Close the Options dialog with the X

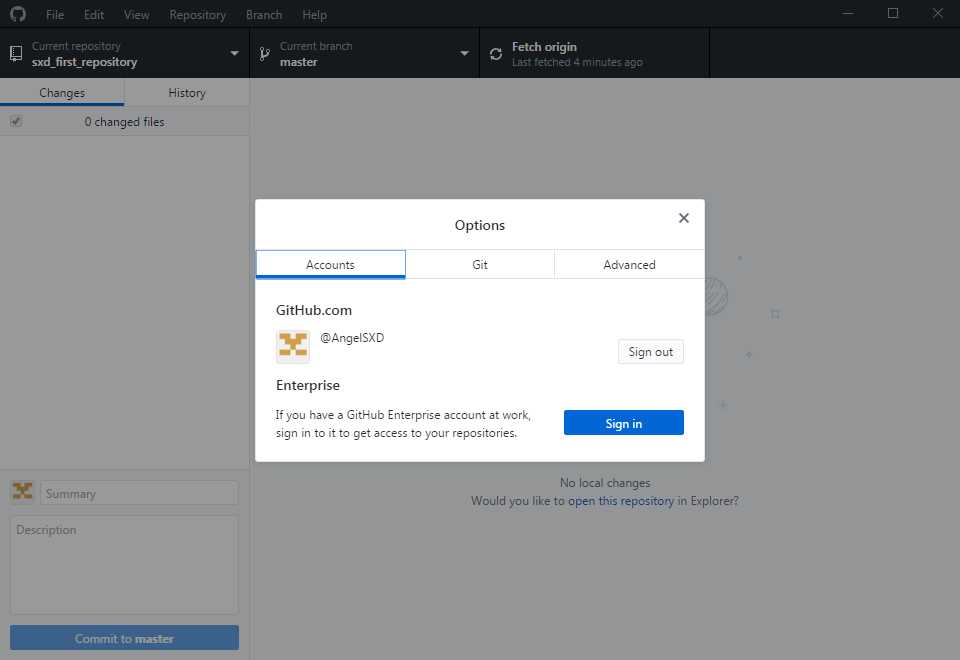click(684, 218)
